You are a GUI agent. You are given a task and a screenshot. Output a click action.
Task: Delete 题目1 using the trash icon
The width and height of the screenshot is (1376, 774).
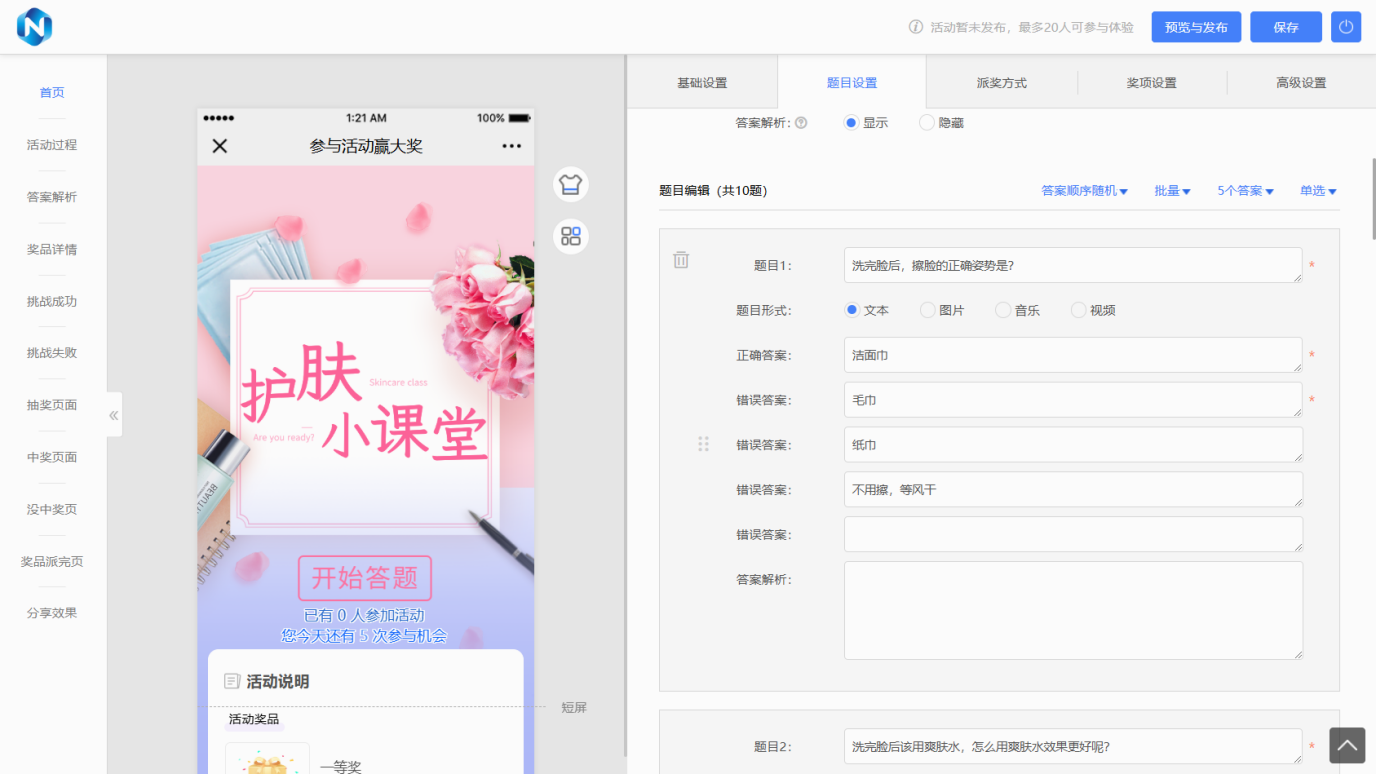coord(681,259)
